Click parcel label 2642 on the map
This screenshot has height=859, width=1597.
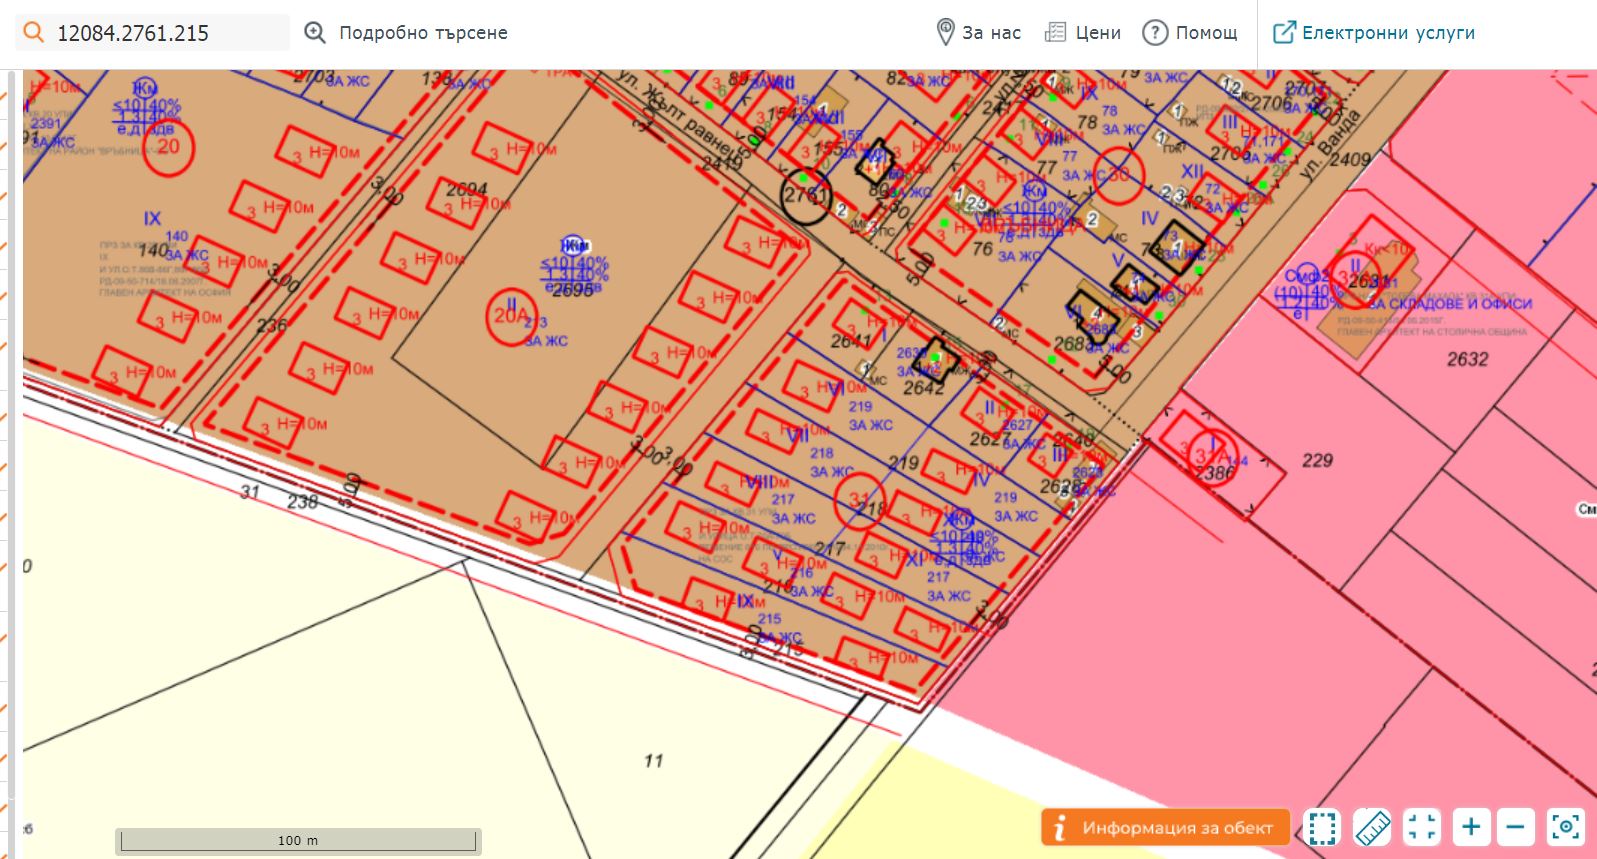point(923,388)
